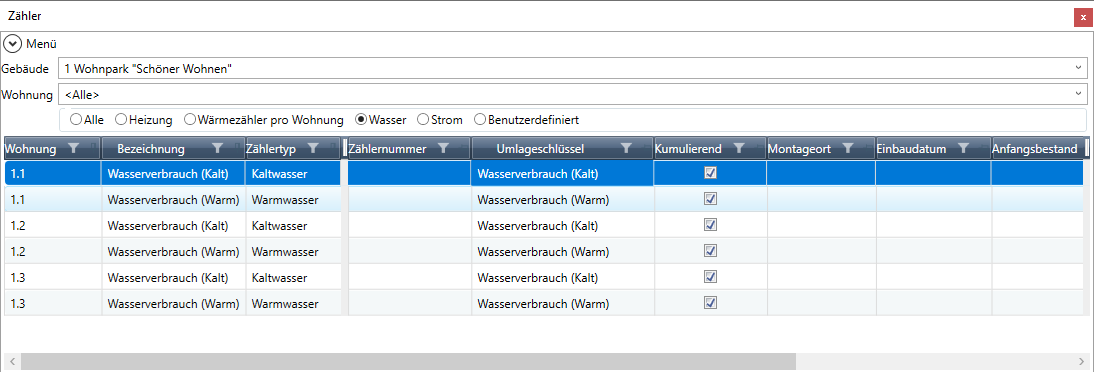The image size is (1094, 372).
Task: Click the scrollbar left arrow
Action: click(x=12, y=361)
